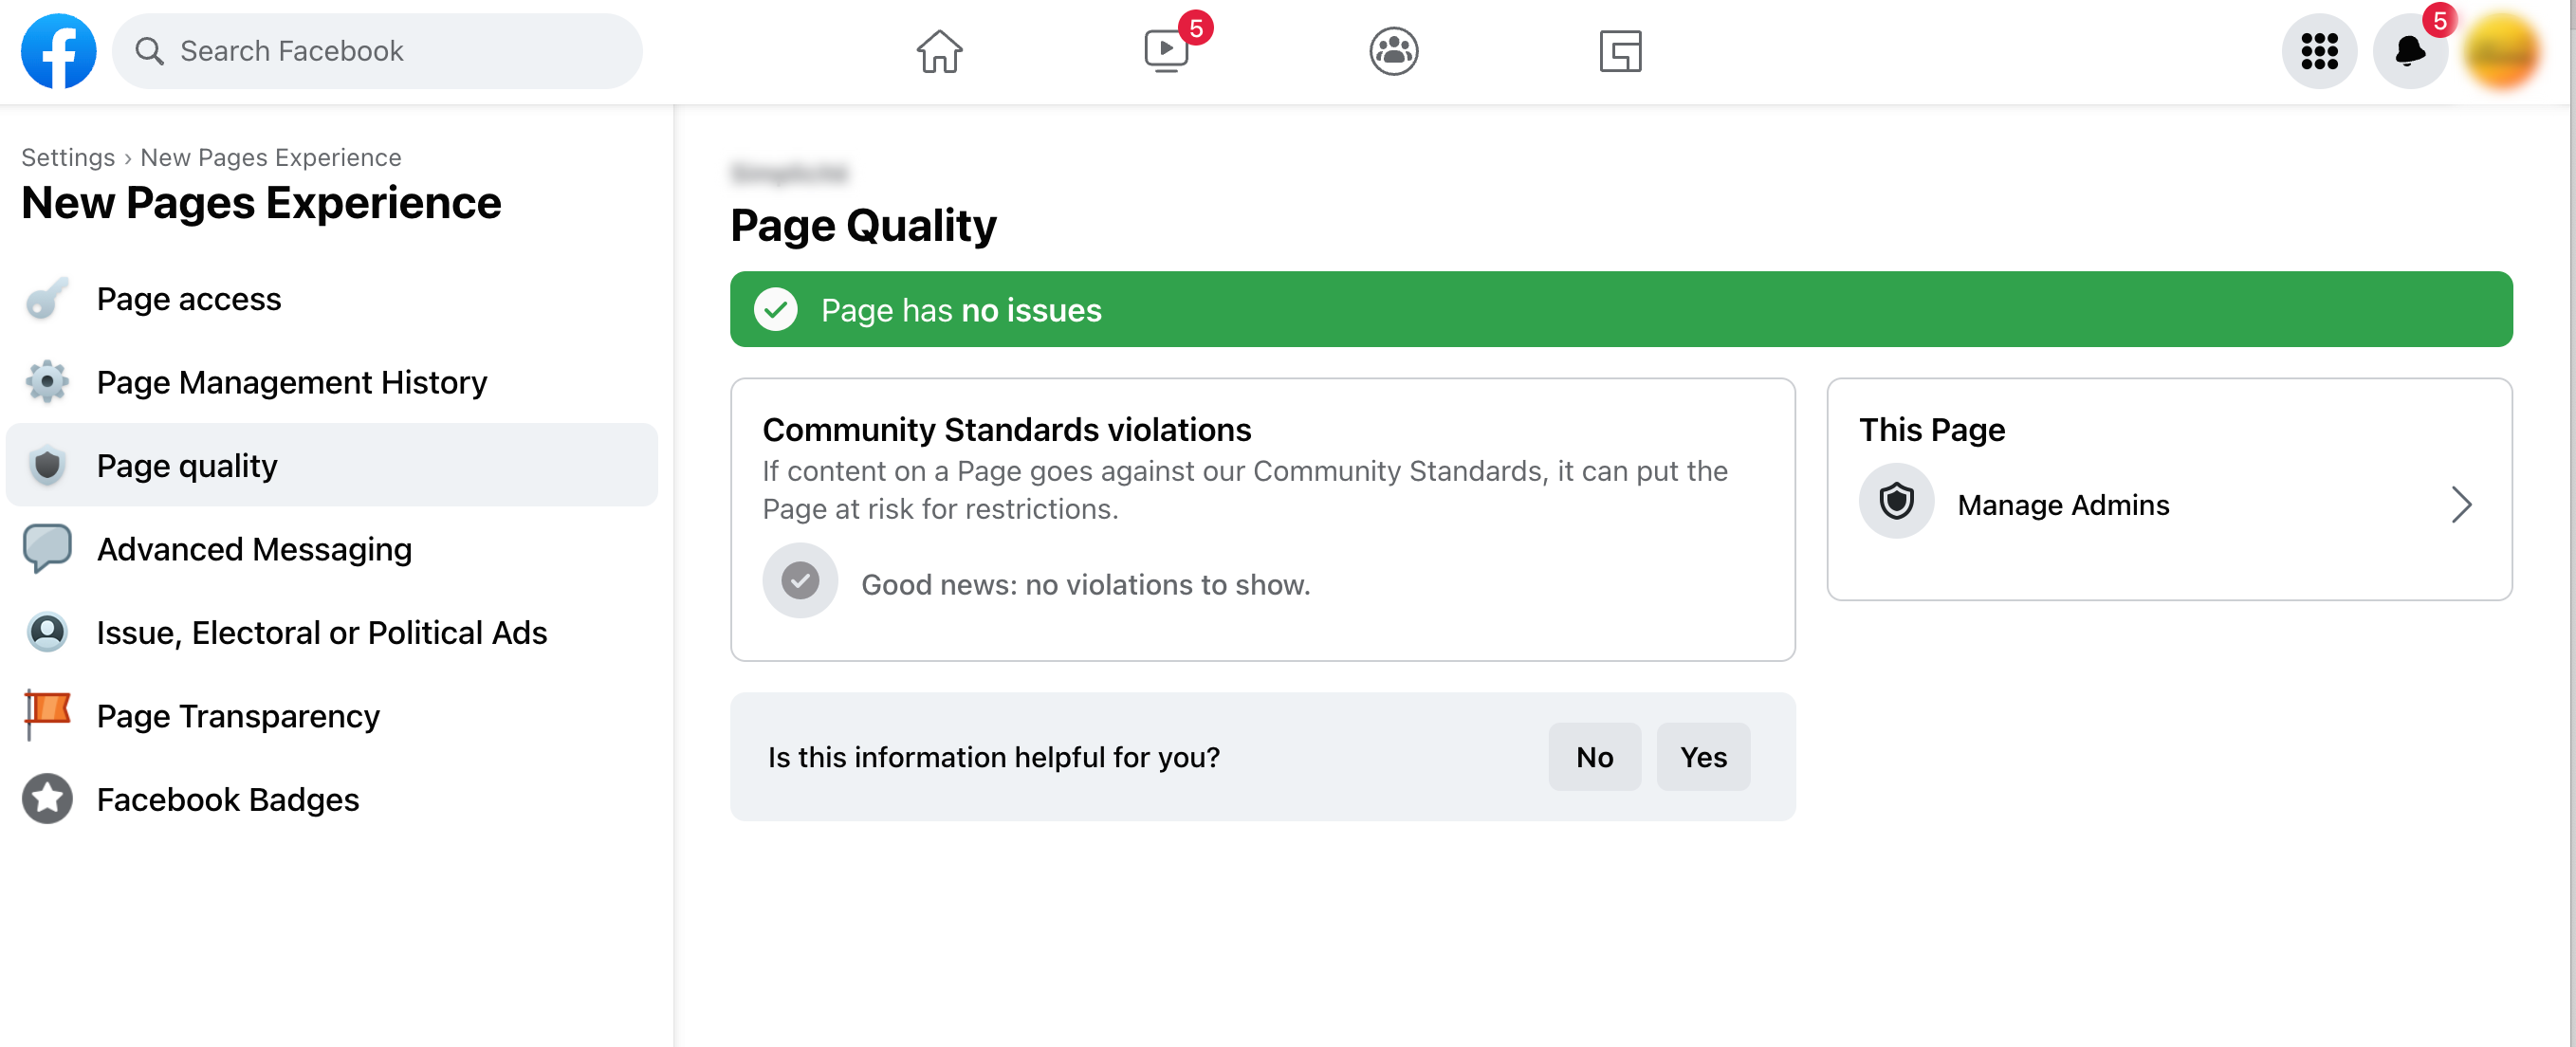Open Advanced Messaging settings
Viewport: 2576px width, 1047px height.
[x=254, y=549]
